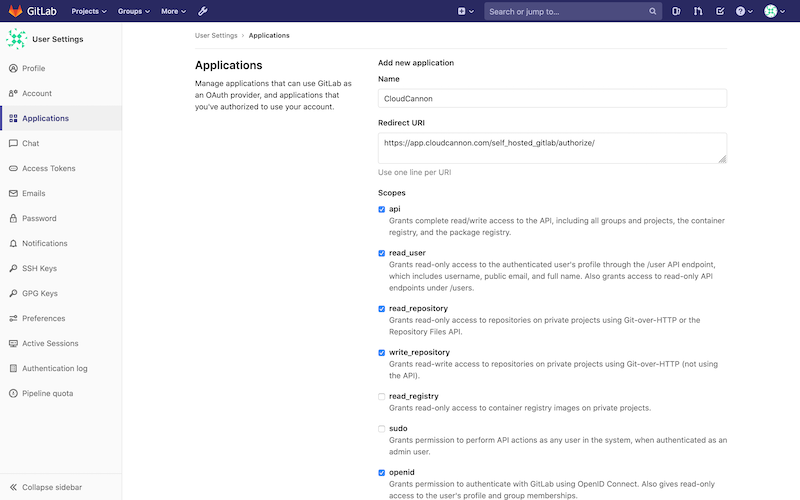Screen dimensions: 800x500
Task: Click the openid scope label
Action: pyautogui.click(x=402, y=472)
